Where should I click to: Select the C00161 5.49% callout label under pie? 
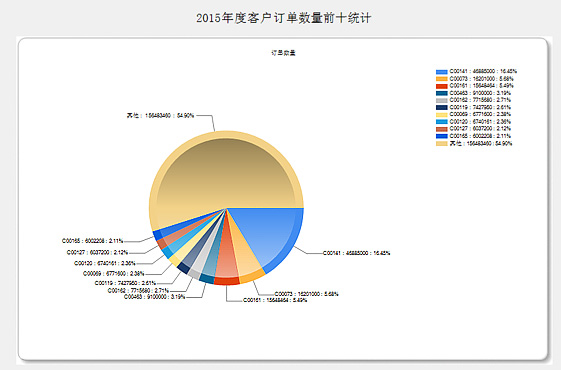[x=275, y=300]
